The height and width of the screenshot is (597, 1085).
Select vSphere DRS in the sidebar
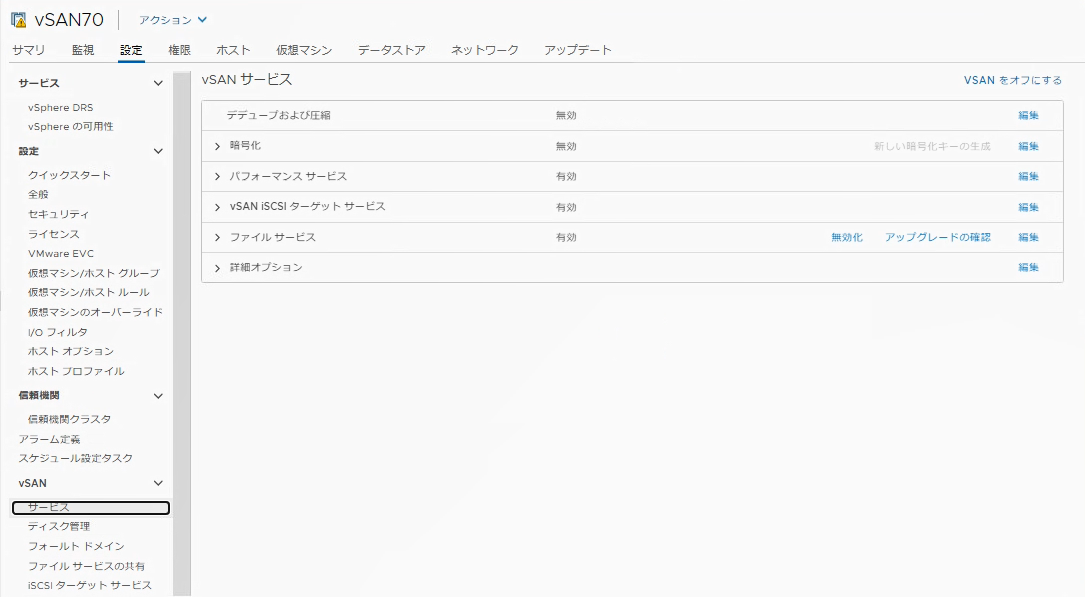[x=60, y=107]
